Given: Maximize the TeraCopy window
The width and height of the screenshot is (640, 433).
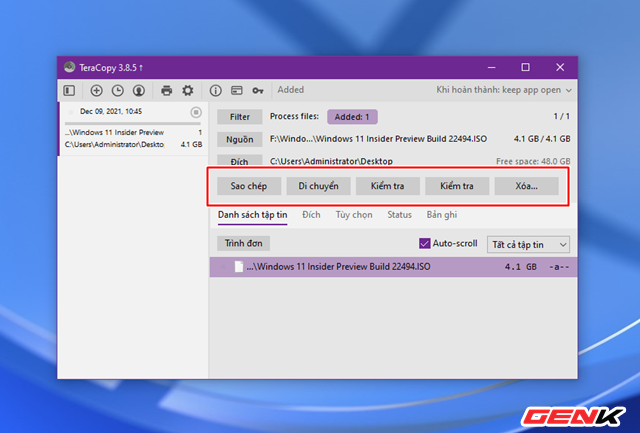Looking at the screenshot, I should 525,67.
